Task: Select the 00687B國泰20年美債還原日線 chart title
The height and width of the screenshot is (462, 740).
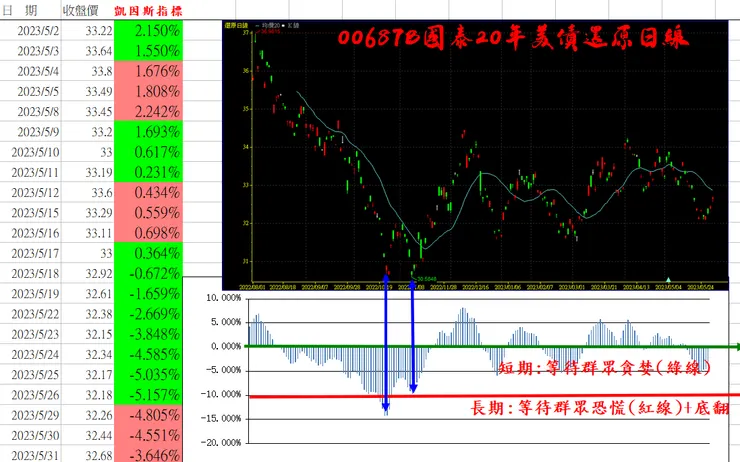Action: click(x=513, y=38)
